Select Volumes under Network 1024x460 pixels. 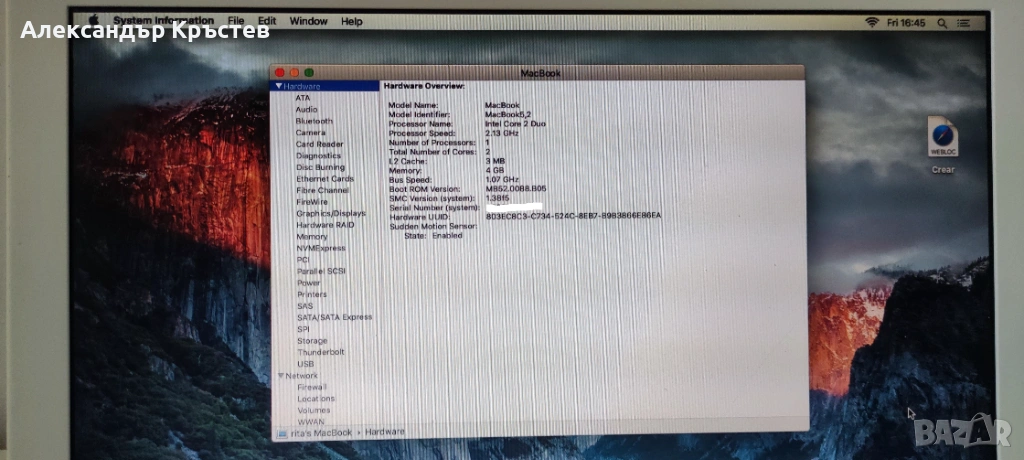click(314, 410)
